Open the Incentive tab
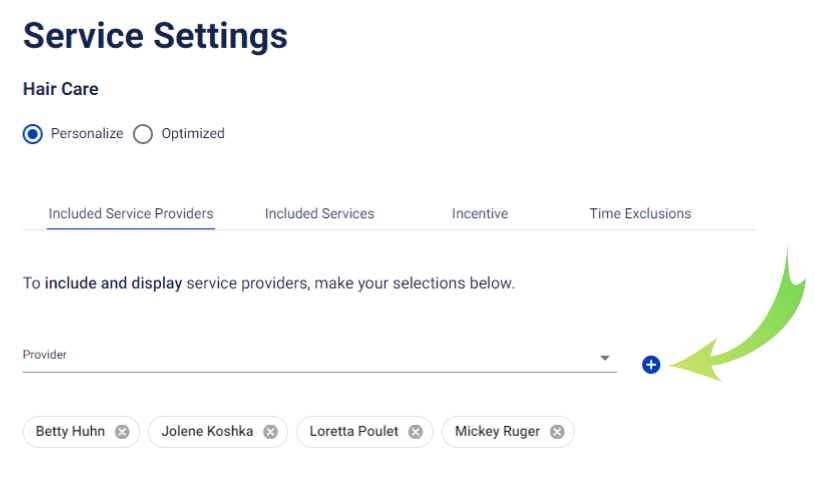 [480, 214]
